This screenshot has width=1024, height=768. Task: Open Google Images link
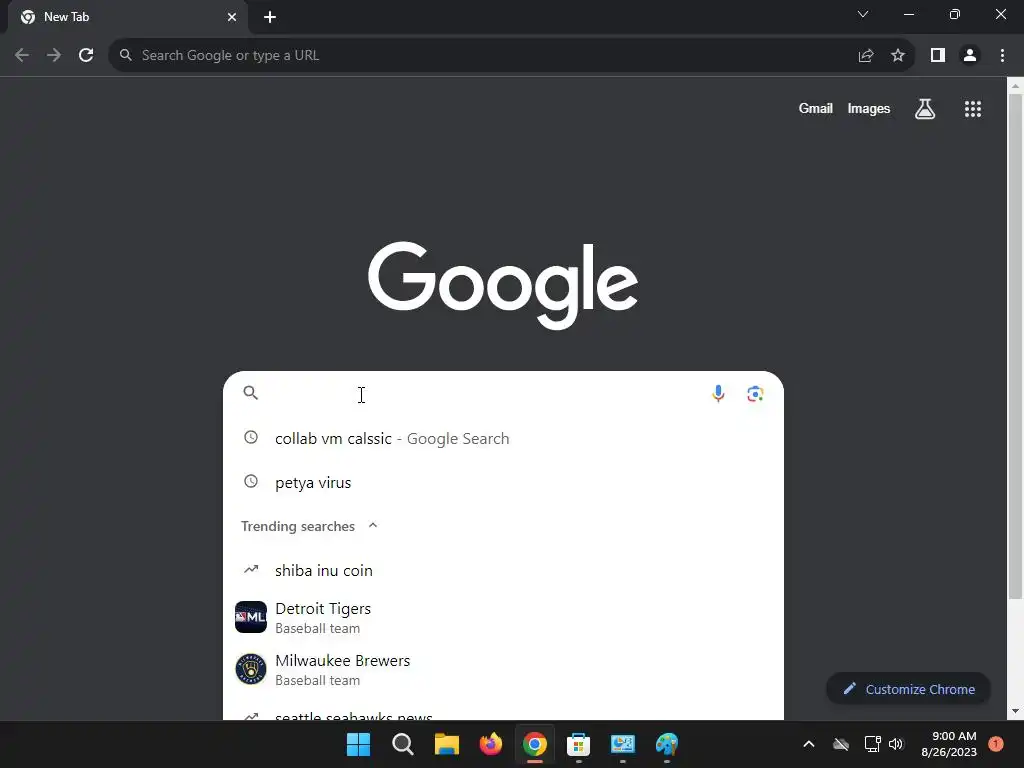[x=869, y=108]
